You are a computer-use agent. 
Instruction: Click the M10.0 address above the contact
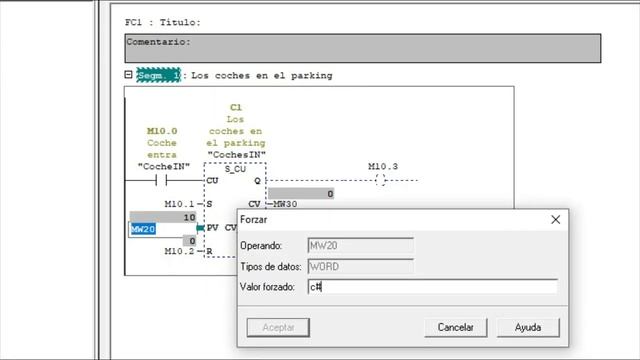162,131
